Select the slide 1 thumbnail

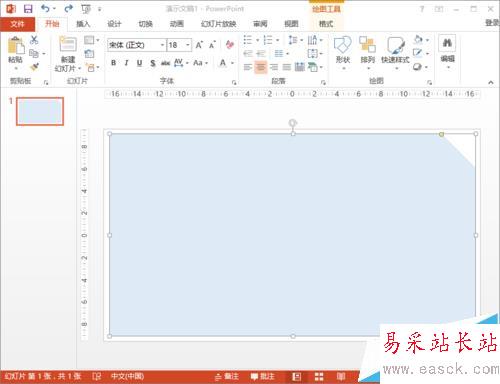tap(40, 111)
